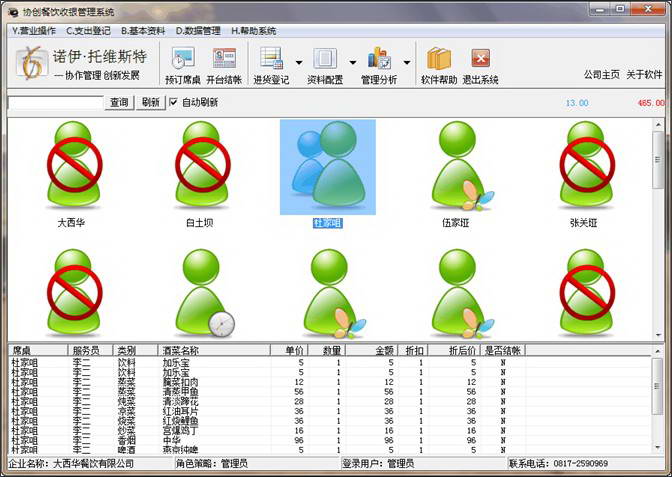Sort by the 服务员 column header
This screenshot has height=477, width=672.
[x=90, y=351]
